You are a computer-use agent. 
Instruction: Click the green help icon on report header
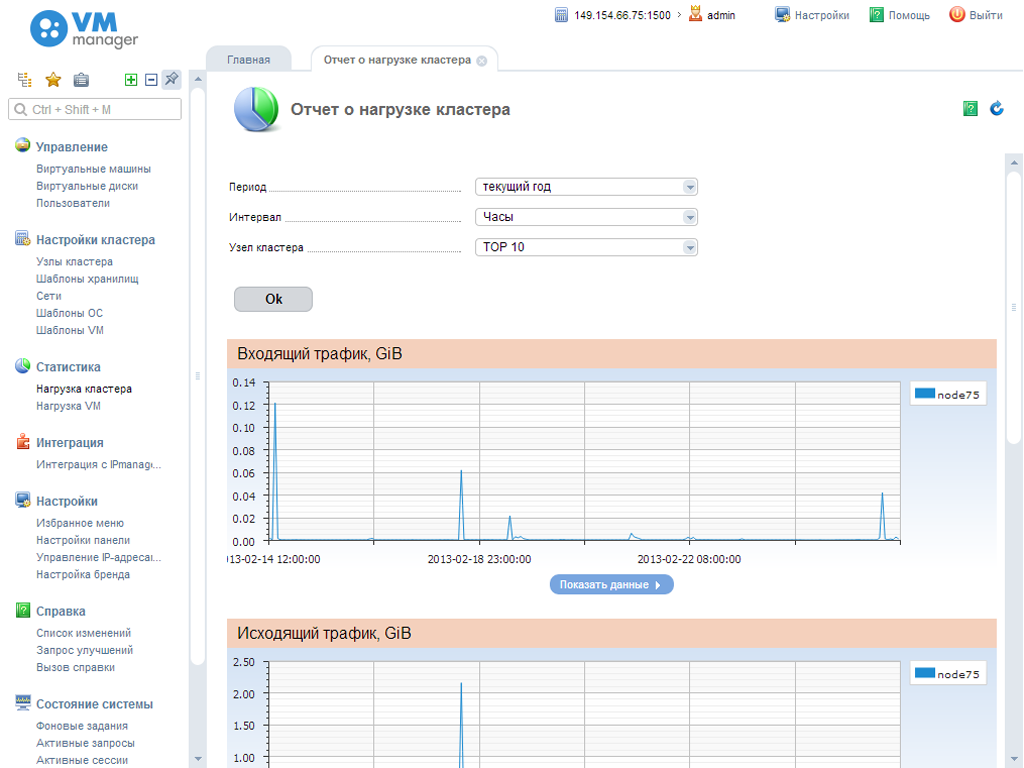(x=970, y=109)
